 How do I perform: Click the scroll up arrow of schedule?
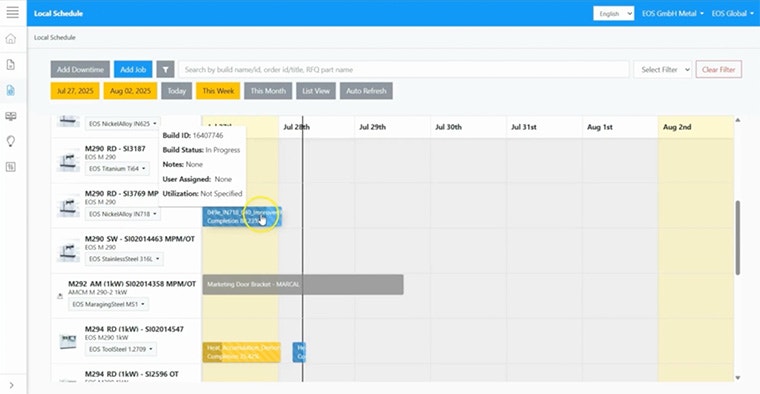click(x=738, y=120)
